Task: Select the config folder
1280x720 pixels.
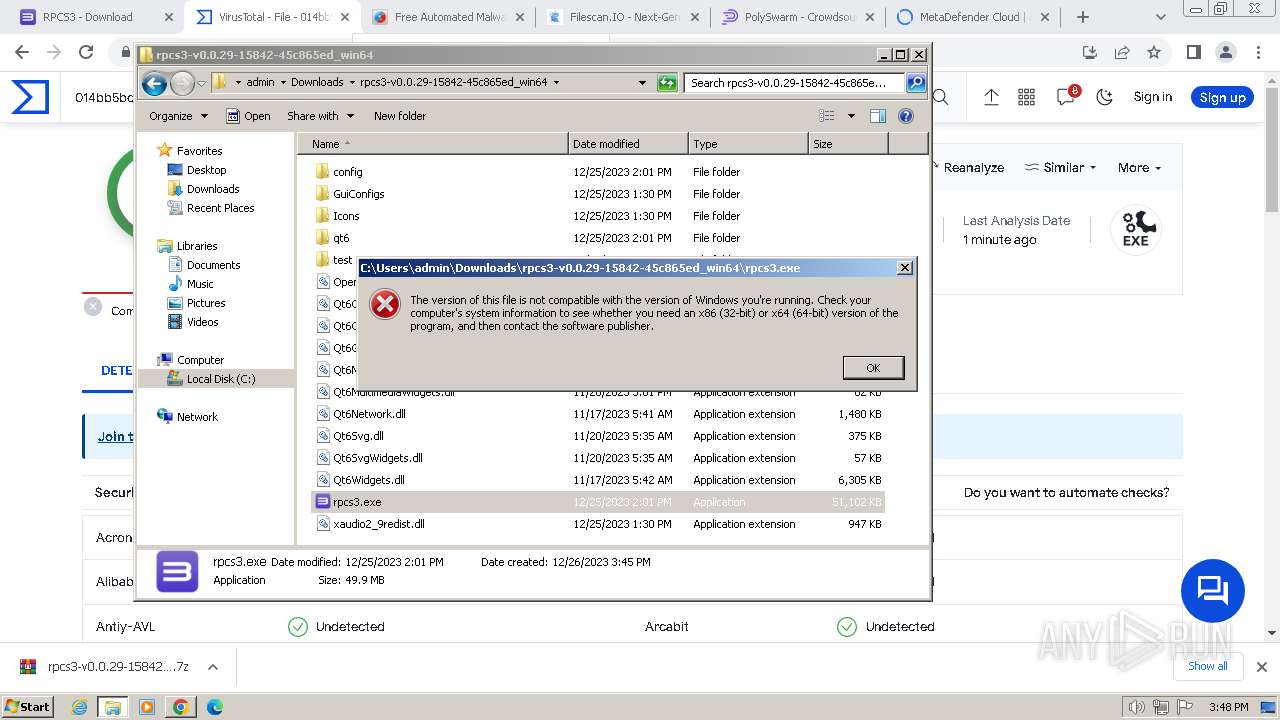Action: [x=348, y=172]
